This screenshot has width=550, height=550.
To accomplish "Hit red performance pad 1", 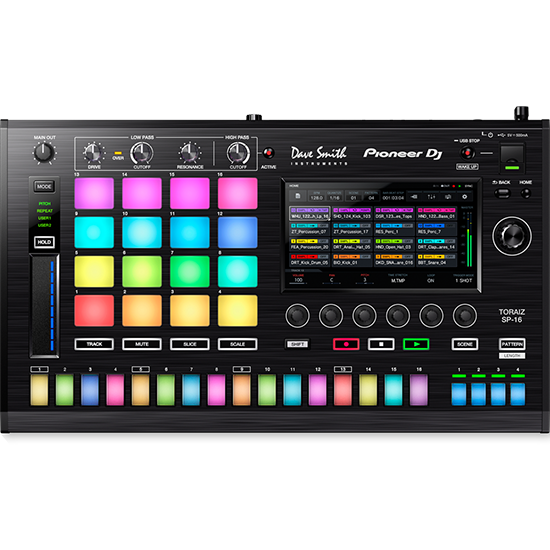I will pos(94,310).
